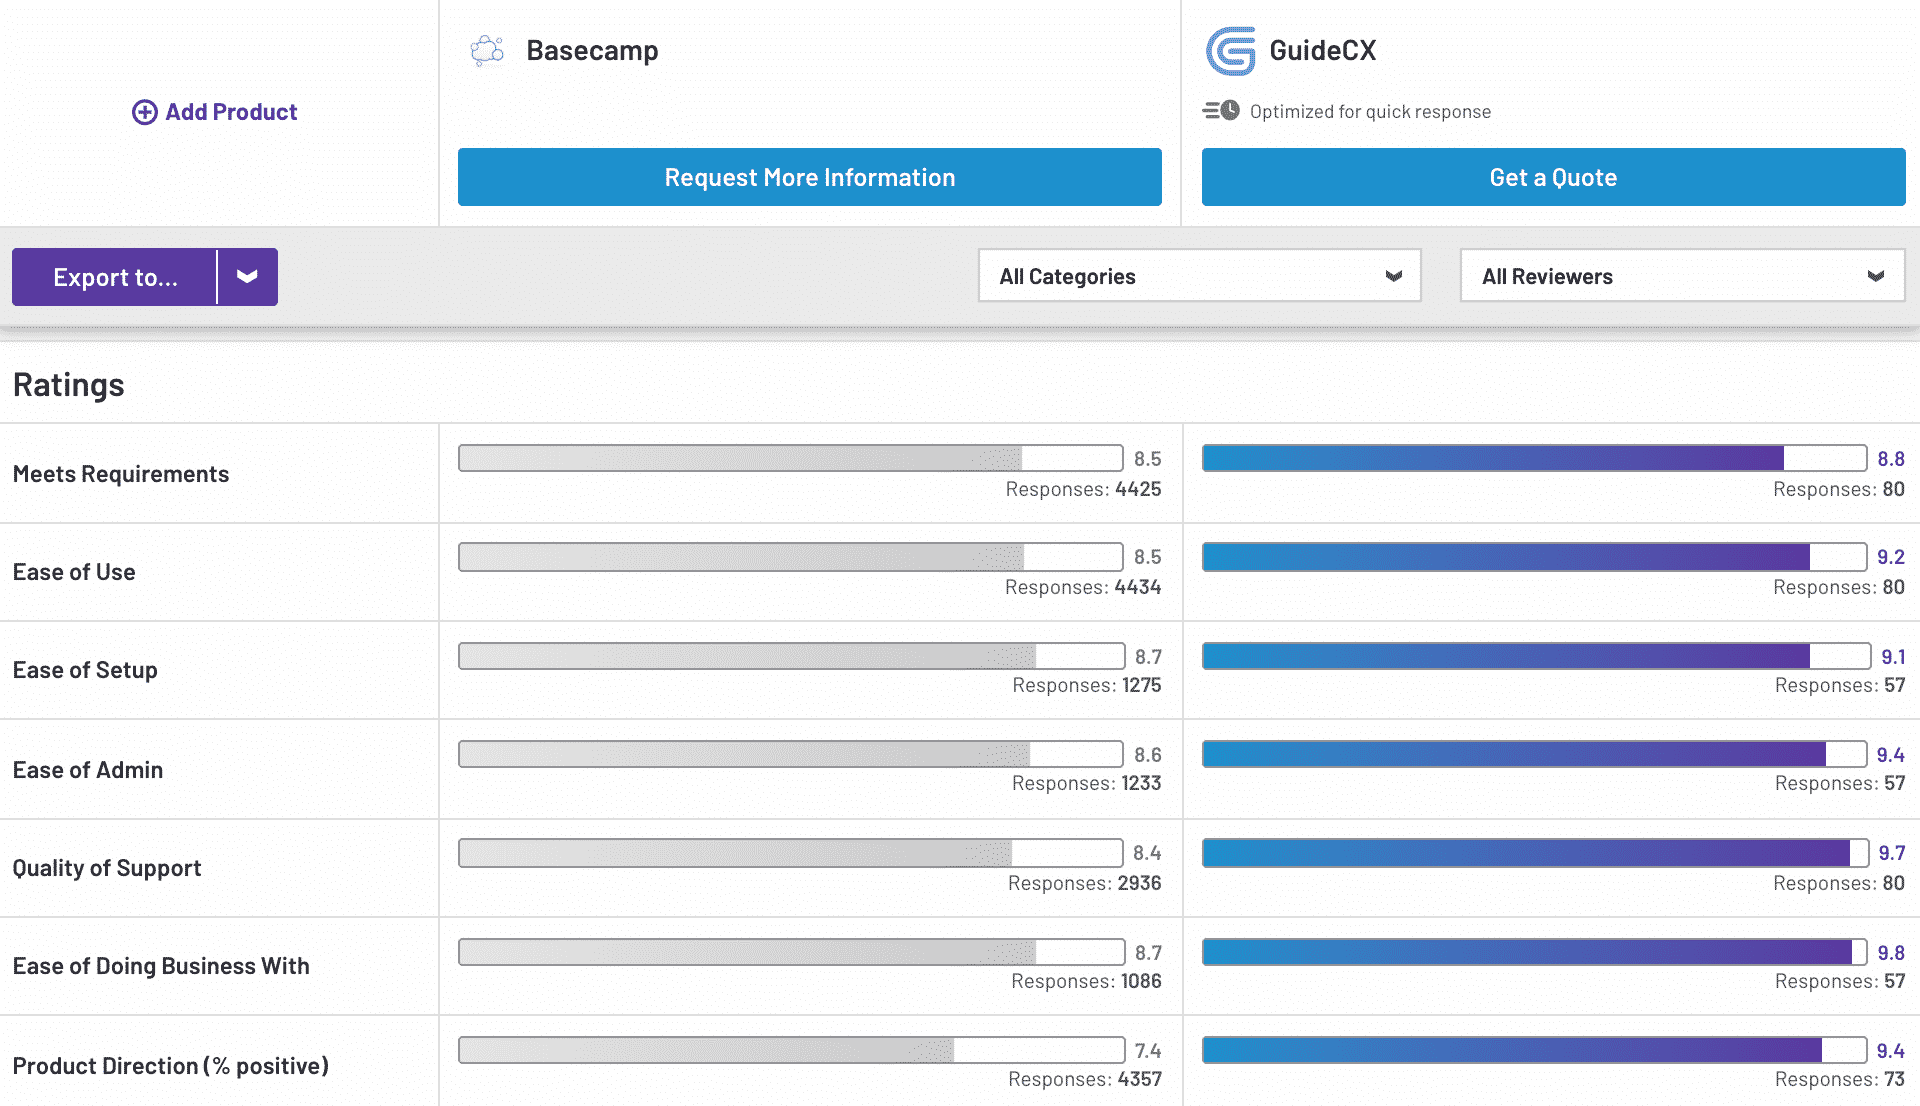
Task: Click the Responses: 4434 text
Action: tap(1083, 587)
